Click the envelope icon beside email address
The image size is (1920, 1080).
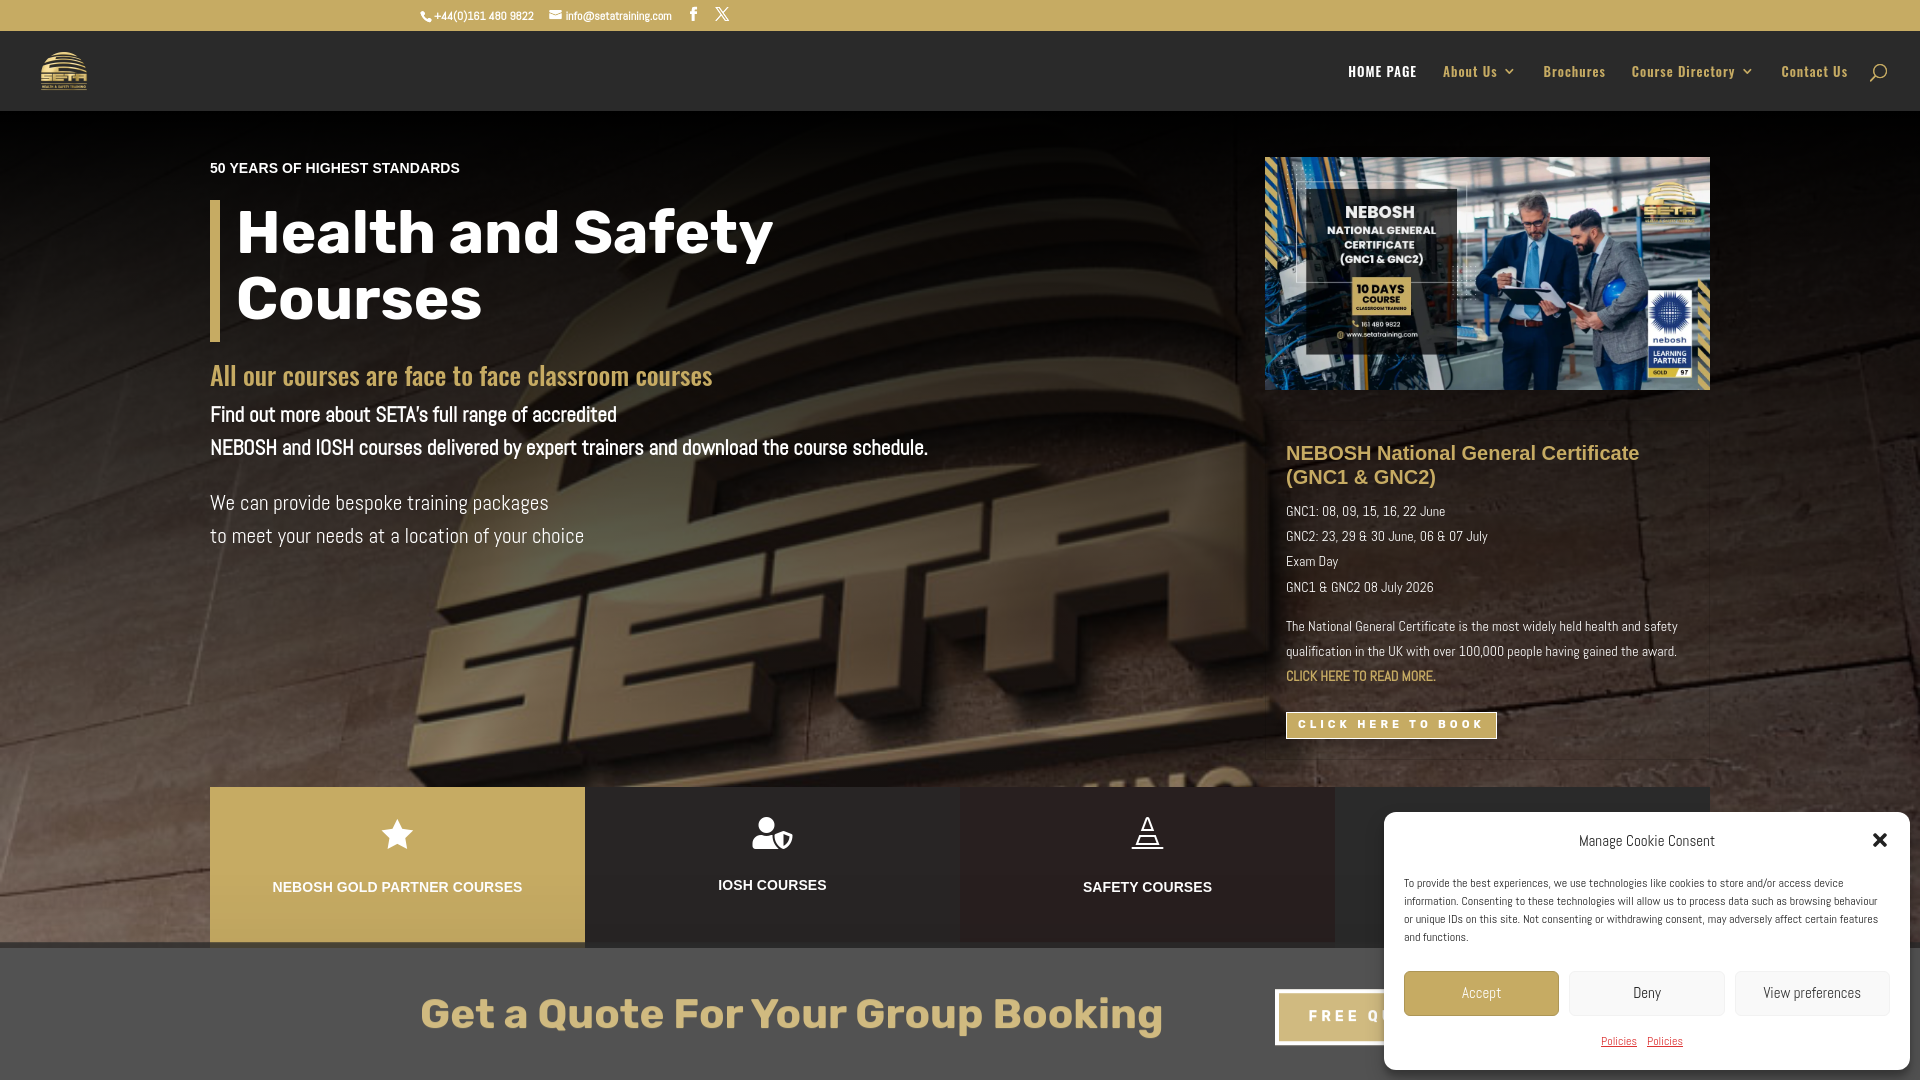556,15
